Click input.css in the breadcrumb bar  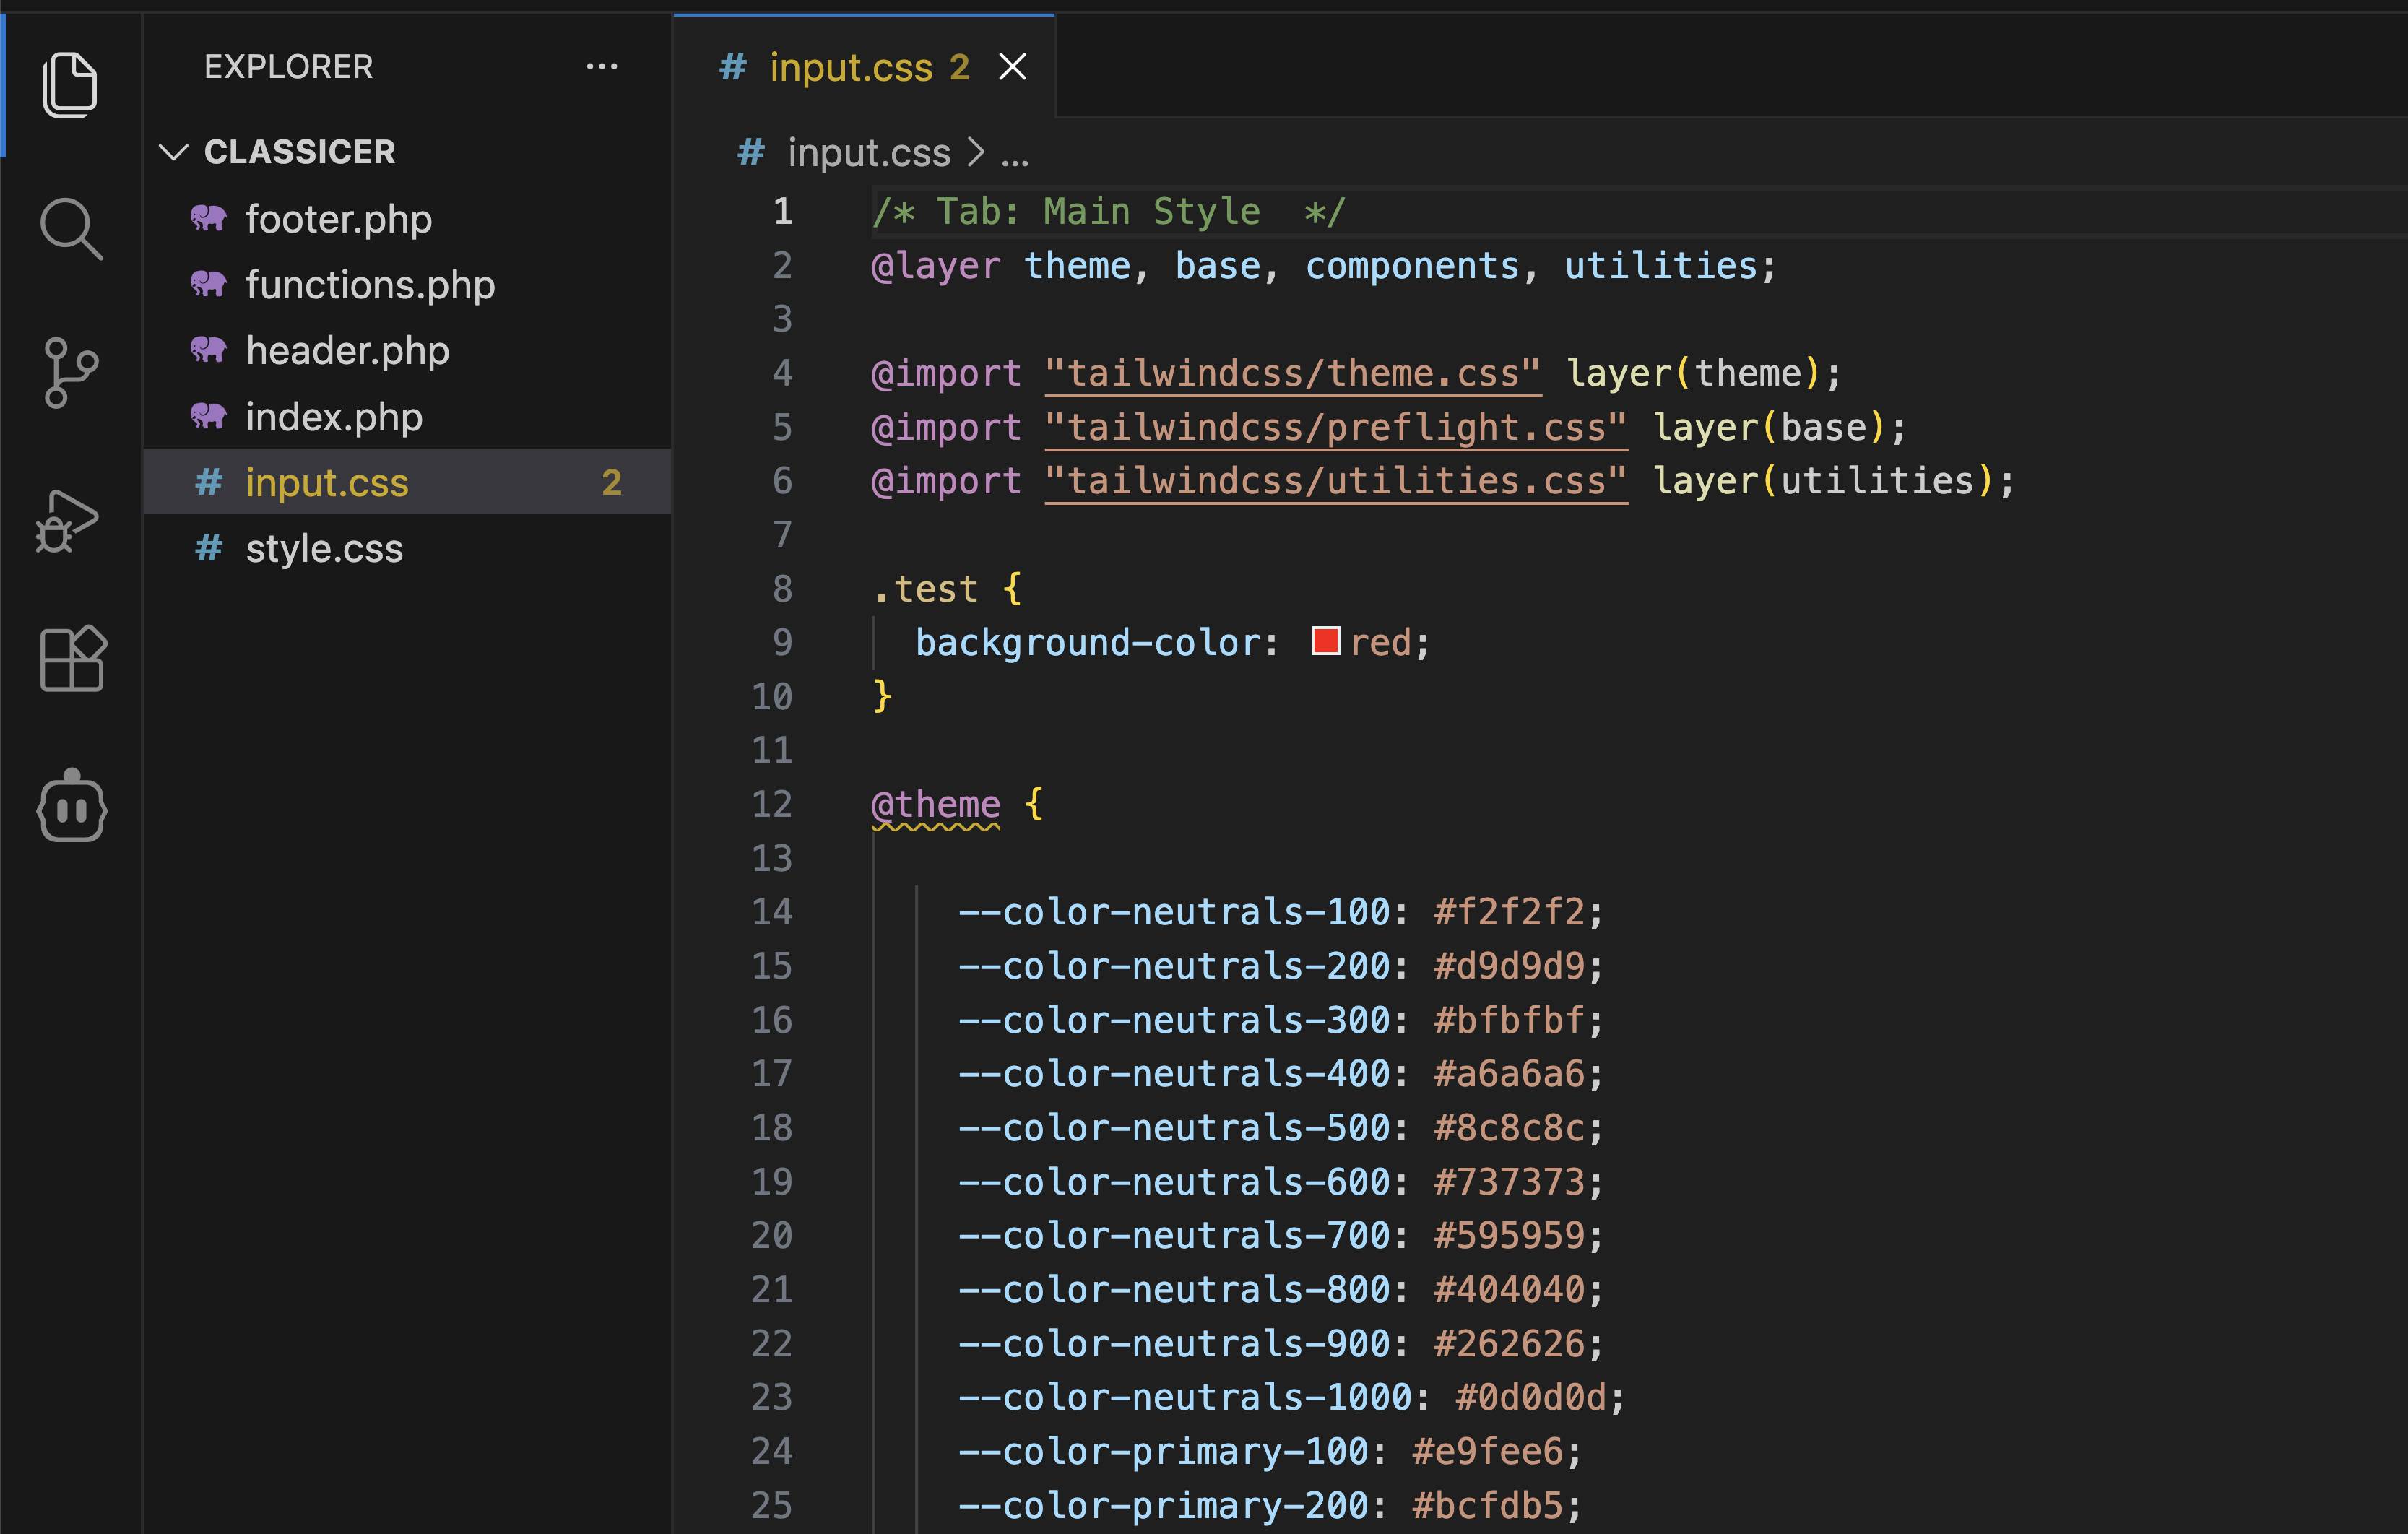(x=868, y=152)
